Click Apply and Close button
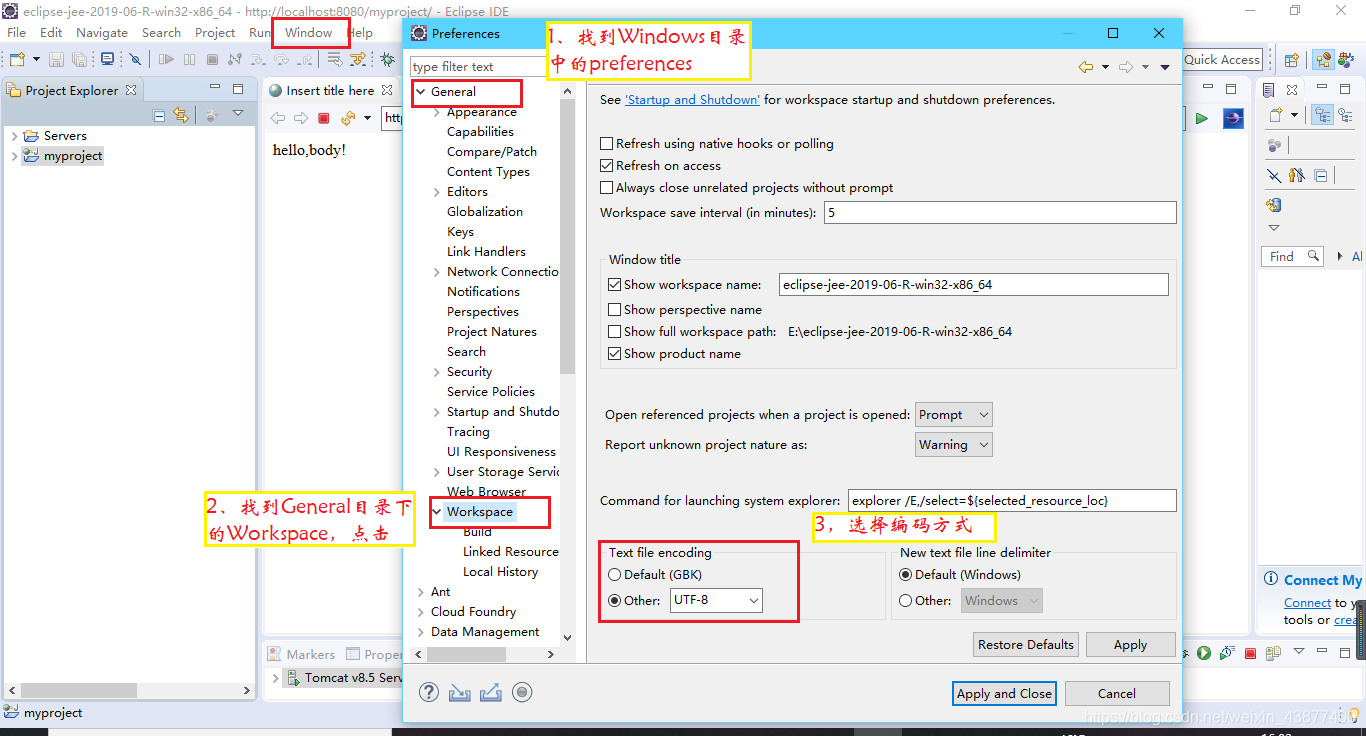1366x736 pixels. 1004,693
